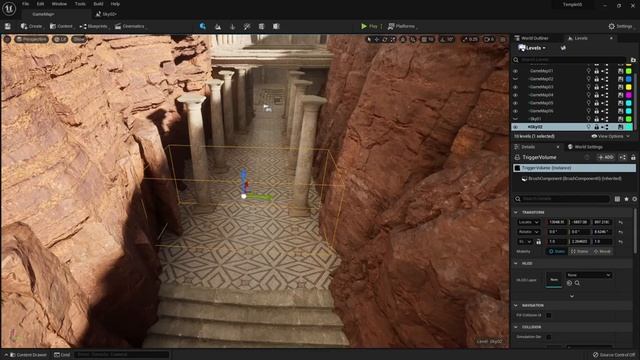The width and height of the screenshot is (640, 360).
Task: Open the Content Drawer
Action: [x=27, y=355]
